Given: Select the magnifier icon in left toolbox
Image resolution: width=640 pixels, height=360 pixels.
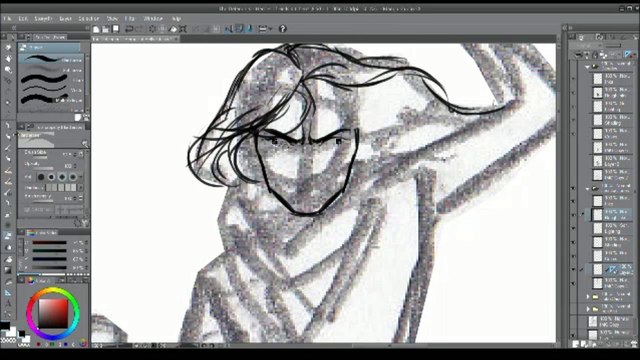Looking at the screenshot, I should pos(8,70).
